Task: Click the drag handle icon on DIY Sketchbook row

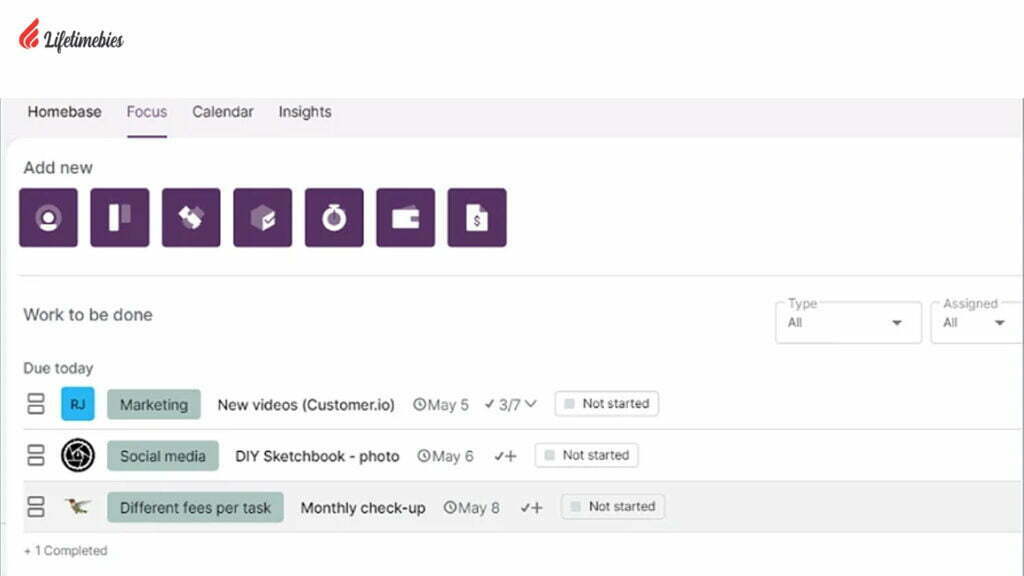Action: (x=36, y=455)
